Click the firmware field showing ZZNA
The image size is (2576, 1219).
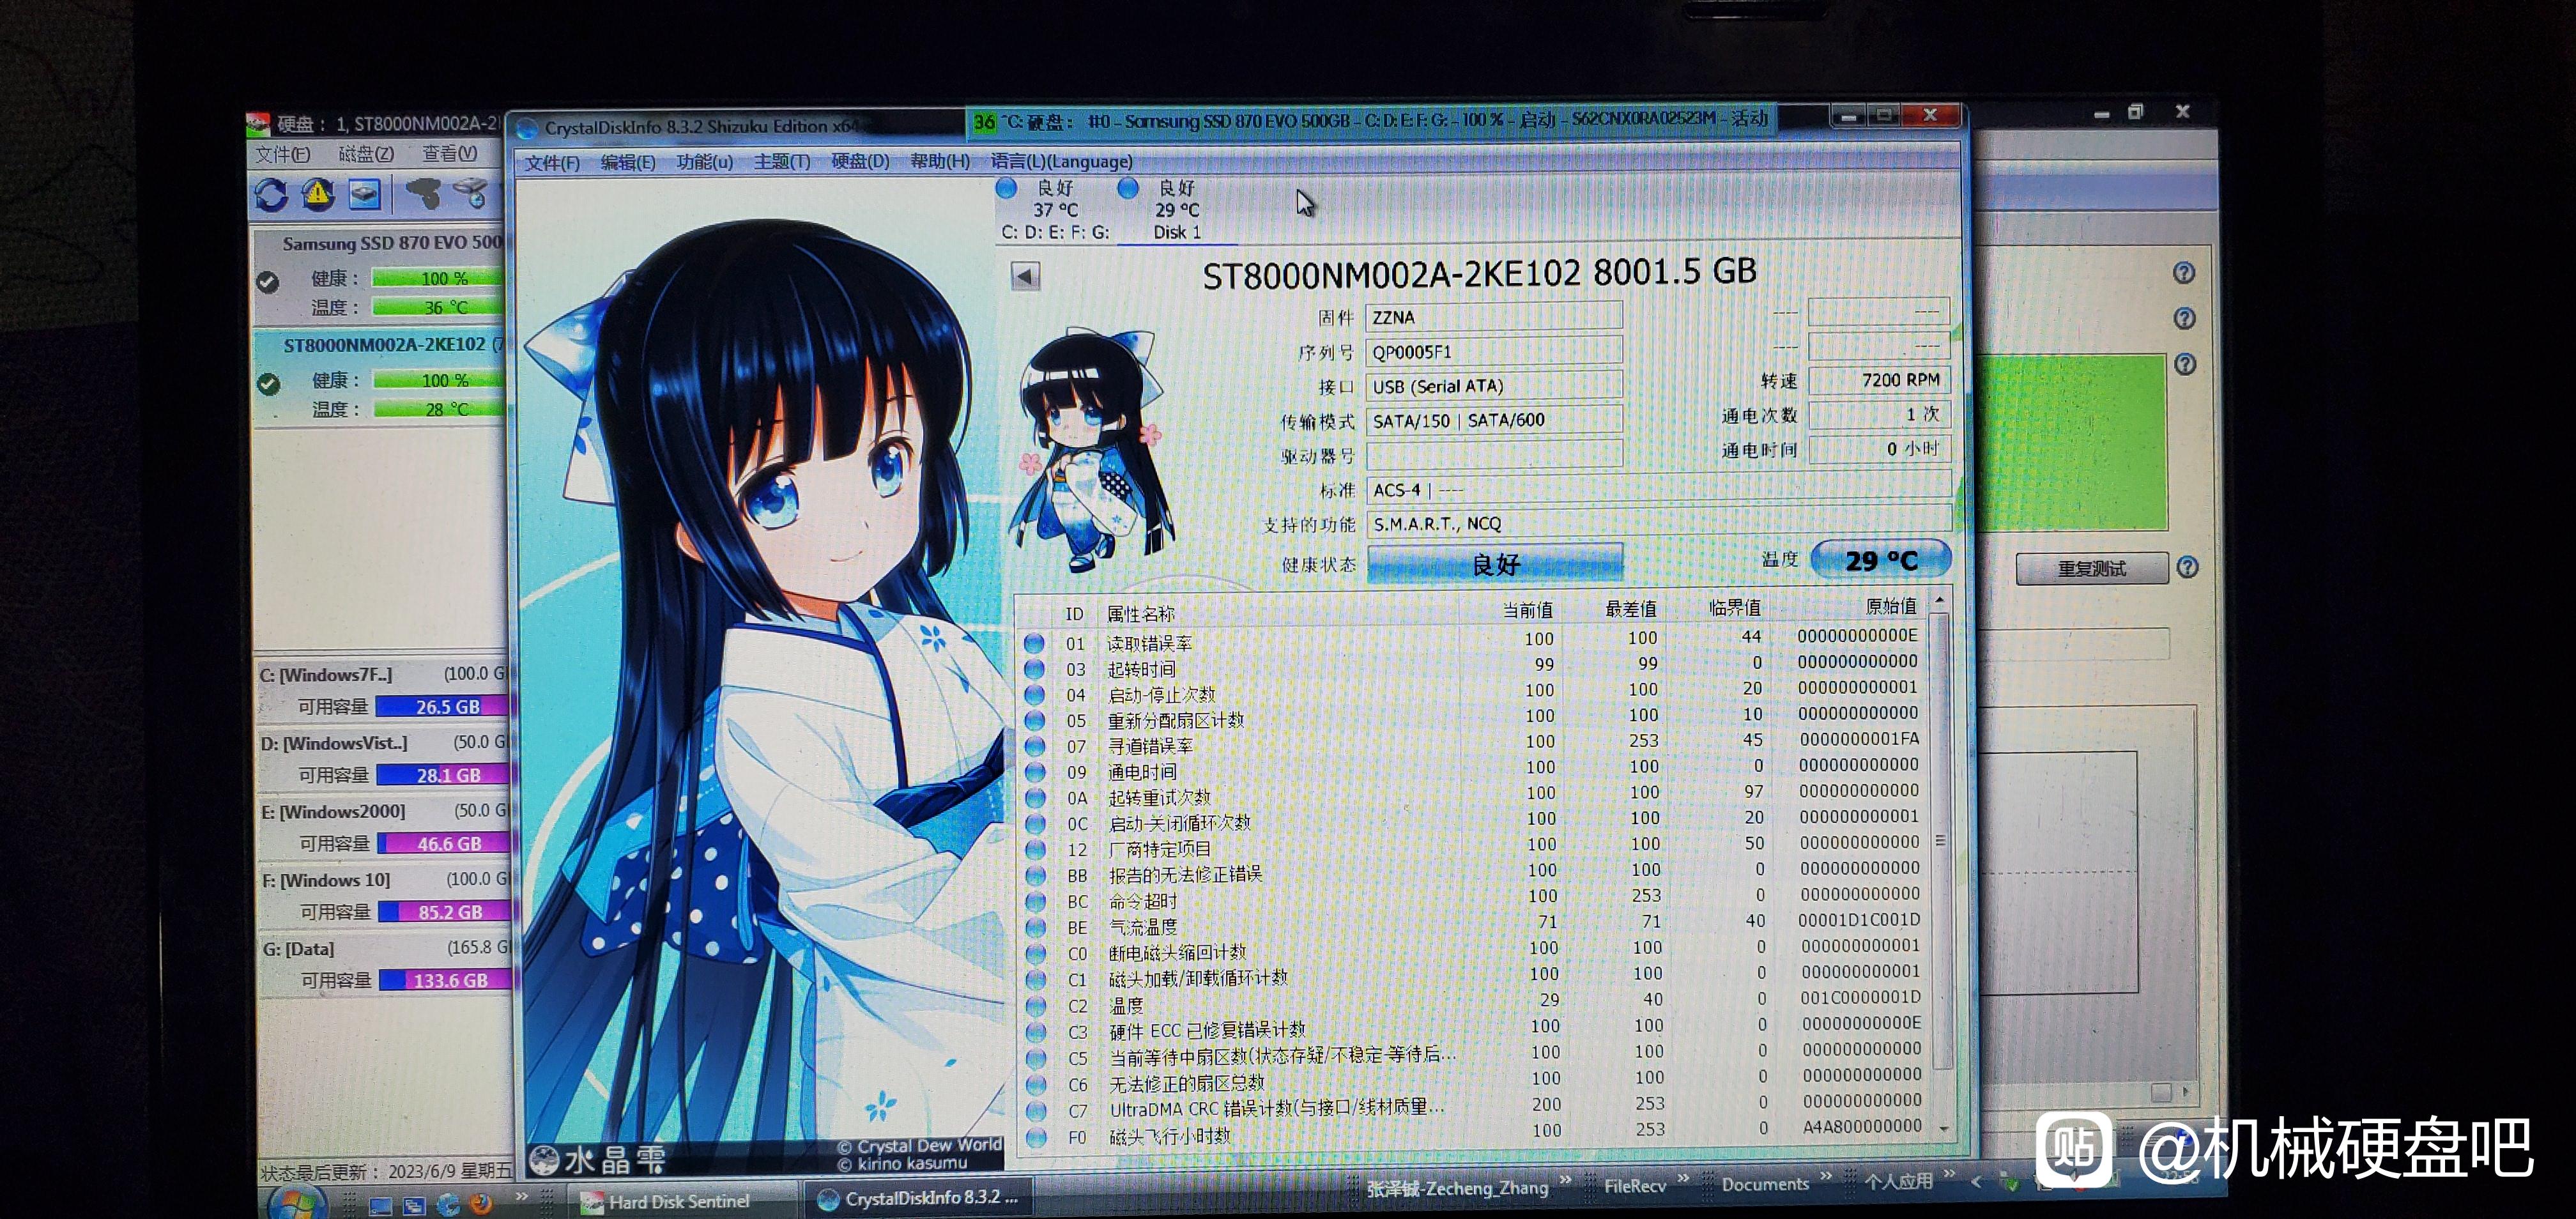pyautogui.click(x=1494, y=317)
